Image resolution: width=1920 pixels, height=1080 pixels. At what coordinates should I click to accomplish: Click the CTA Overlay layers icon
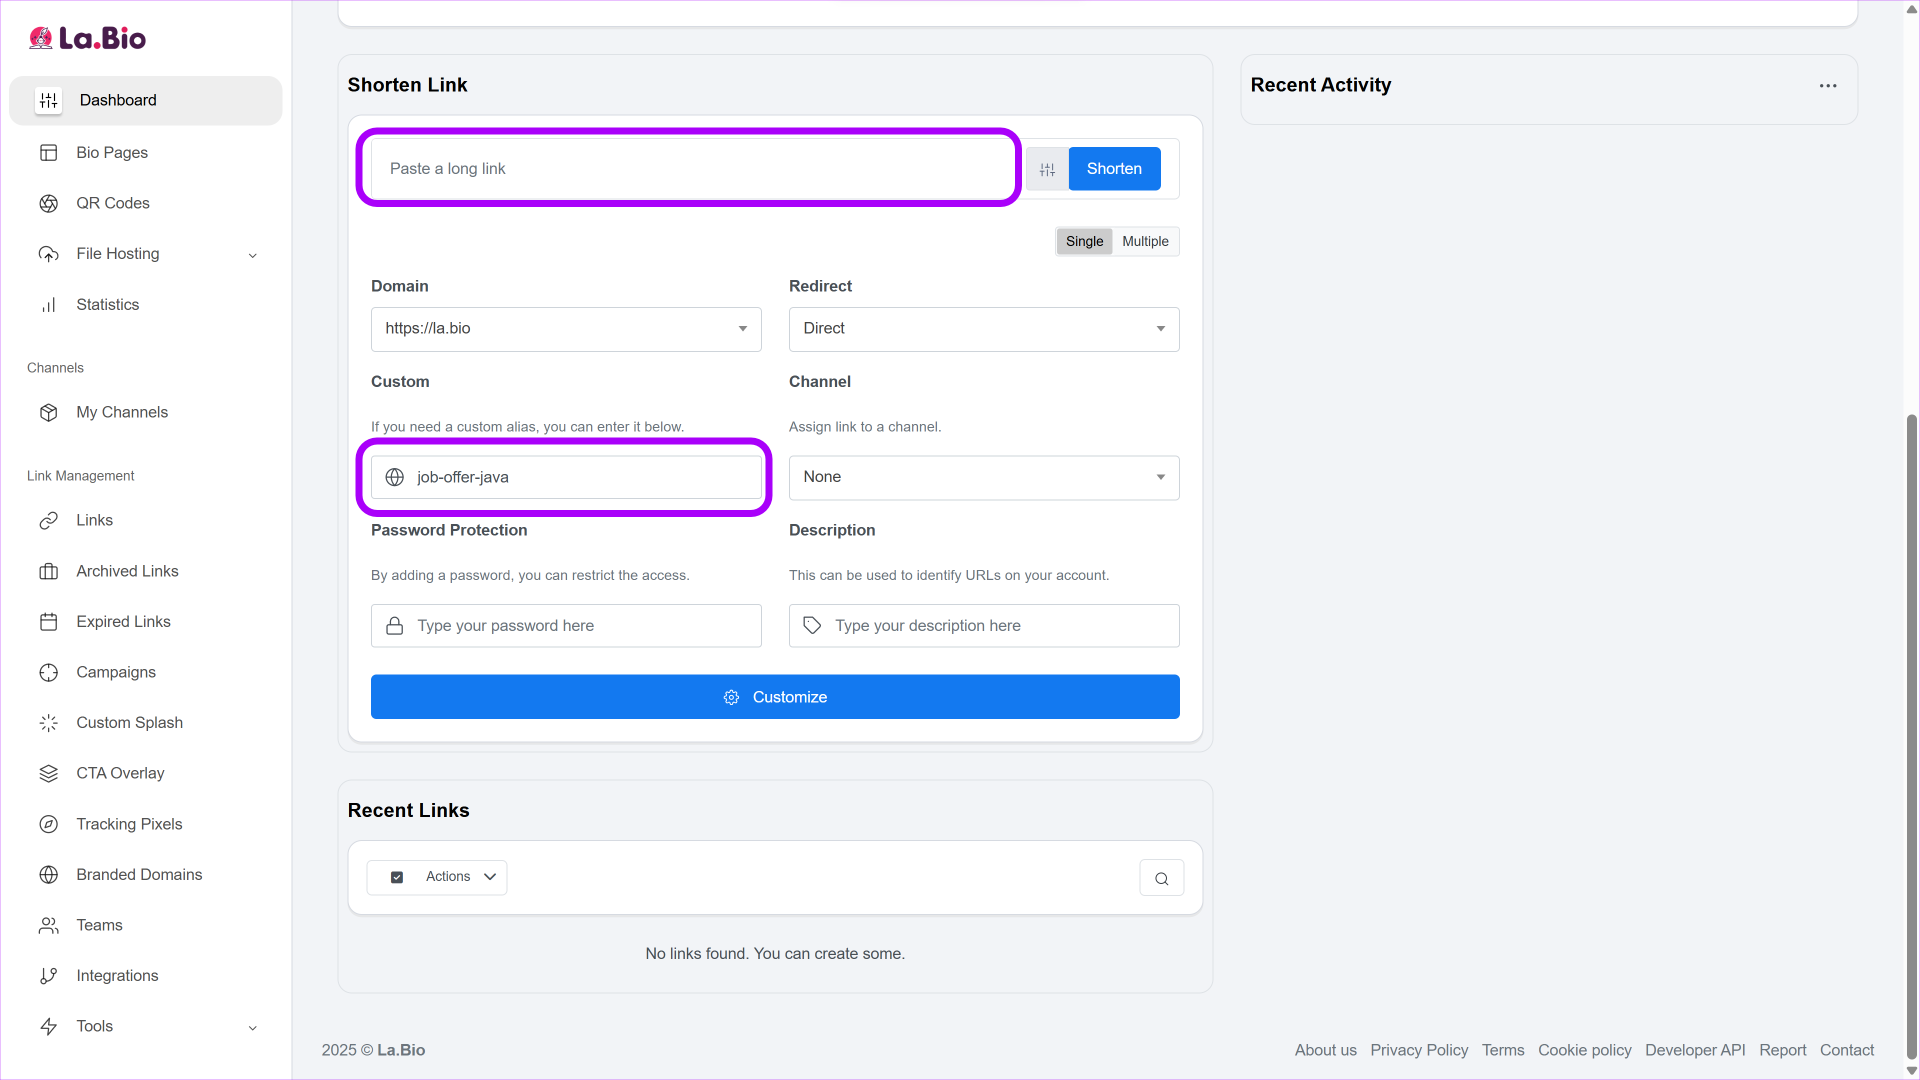pyautogui.click(x=48, y=773)
